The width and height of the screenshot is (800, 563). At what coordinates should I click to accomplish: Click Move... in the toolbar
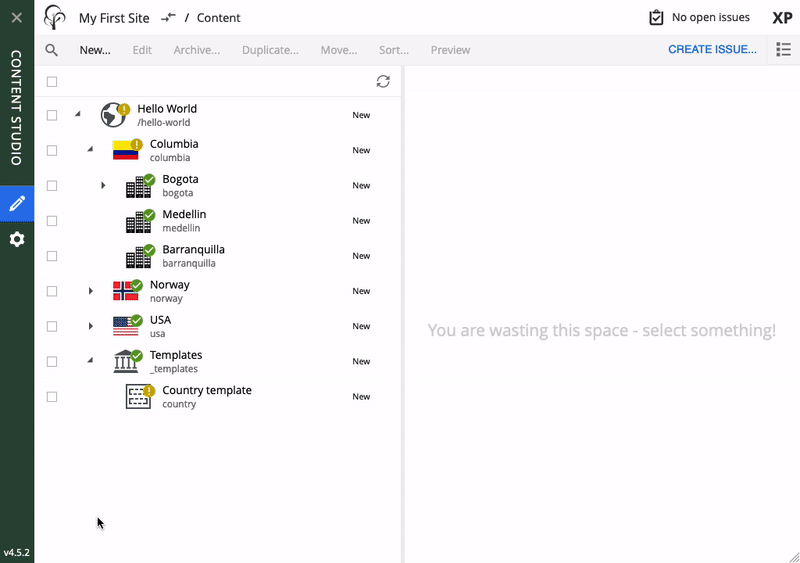339,50
